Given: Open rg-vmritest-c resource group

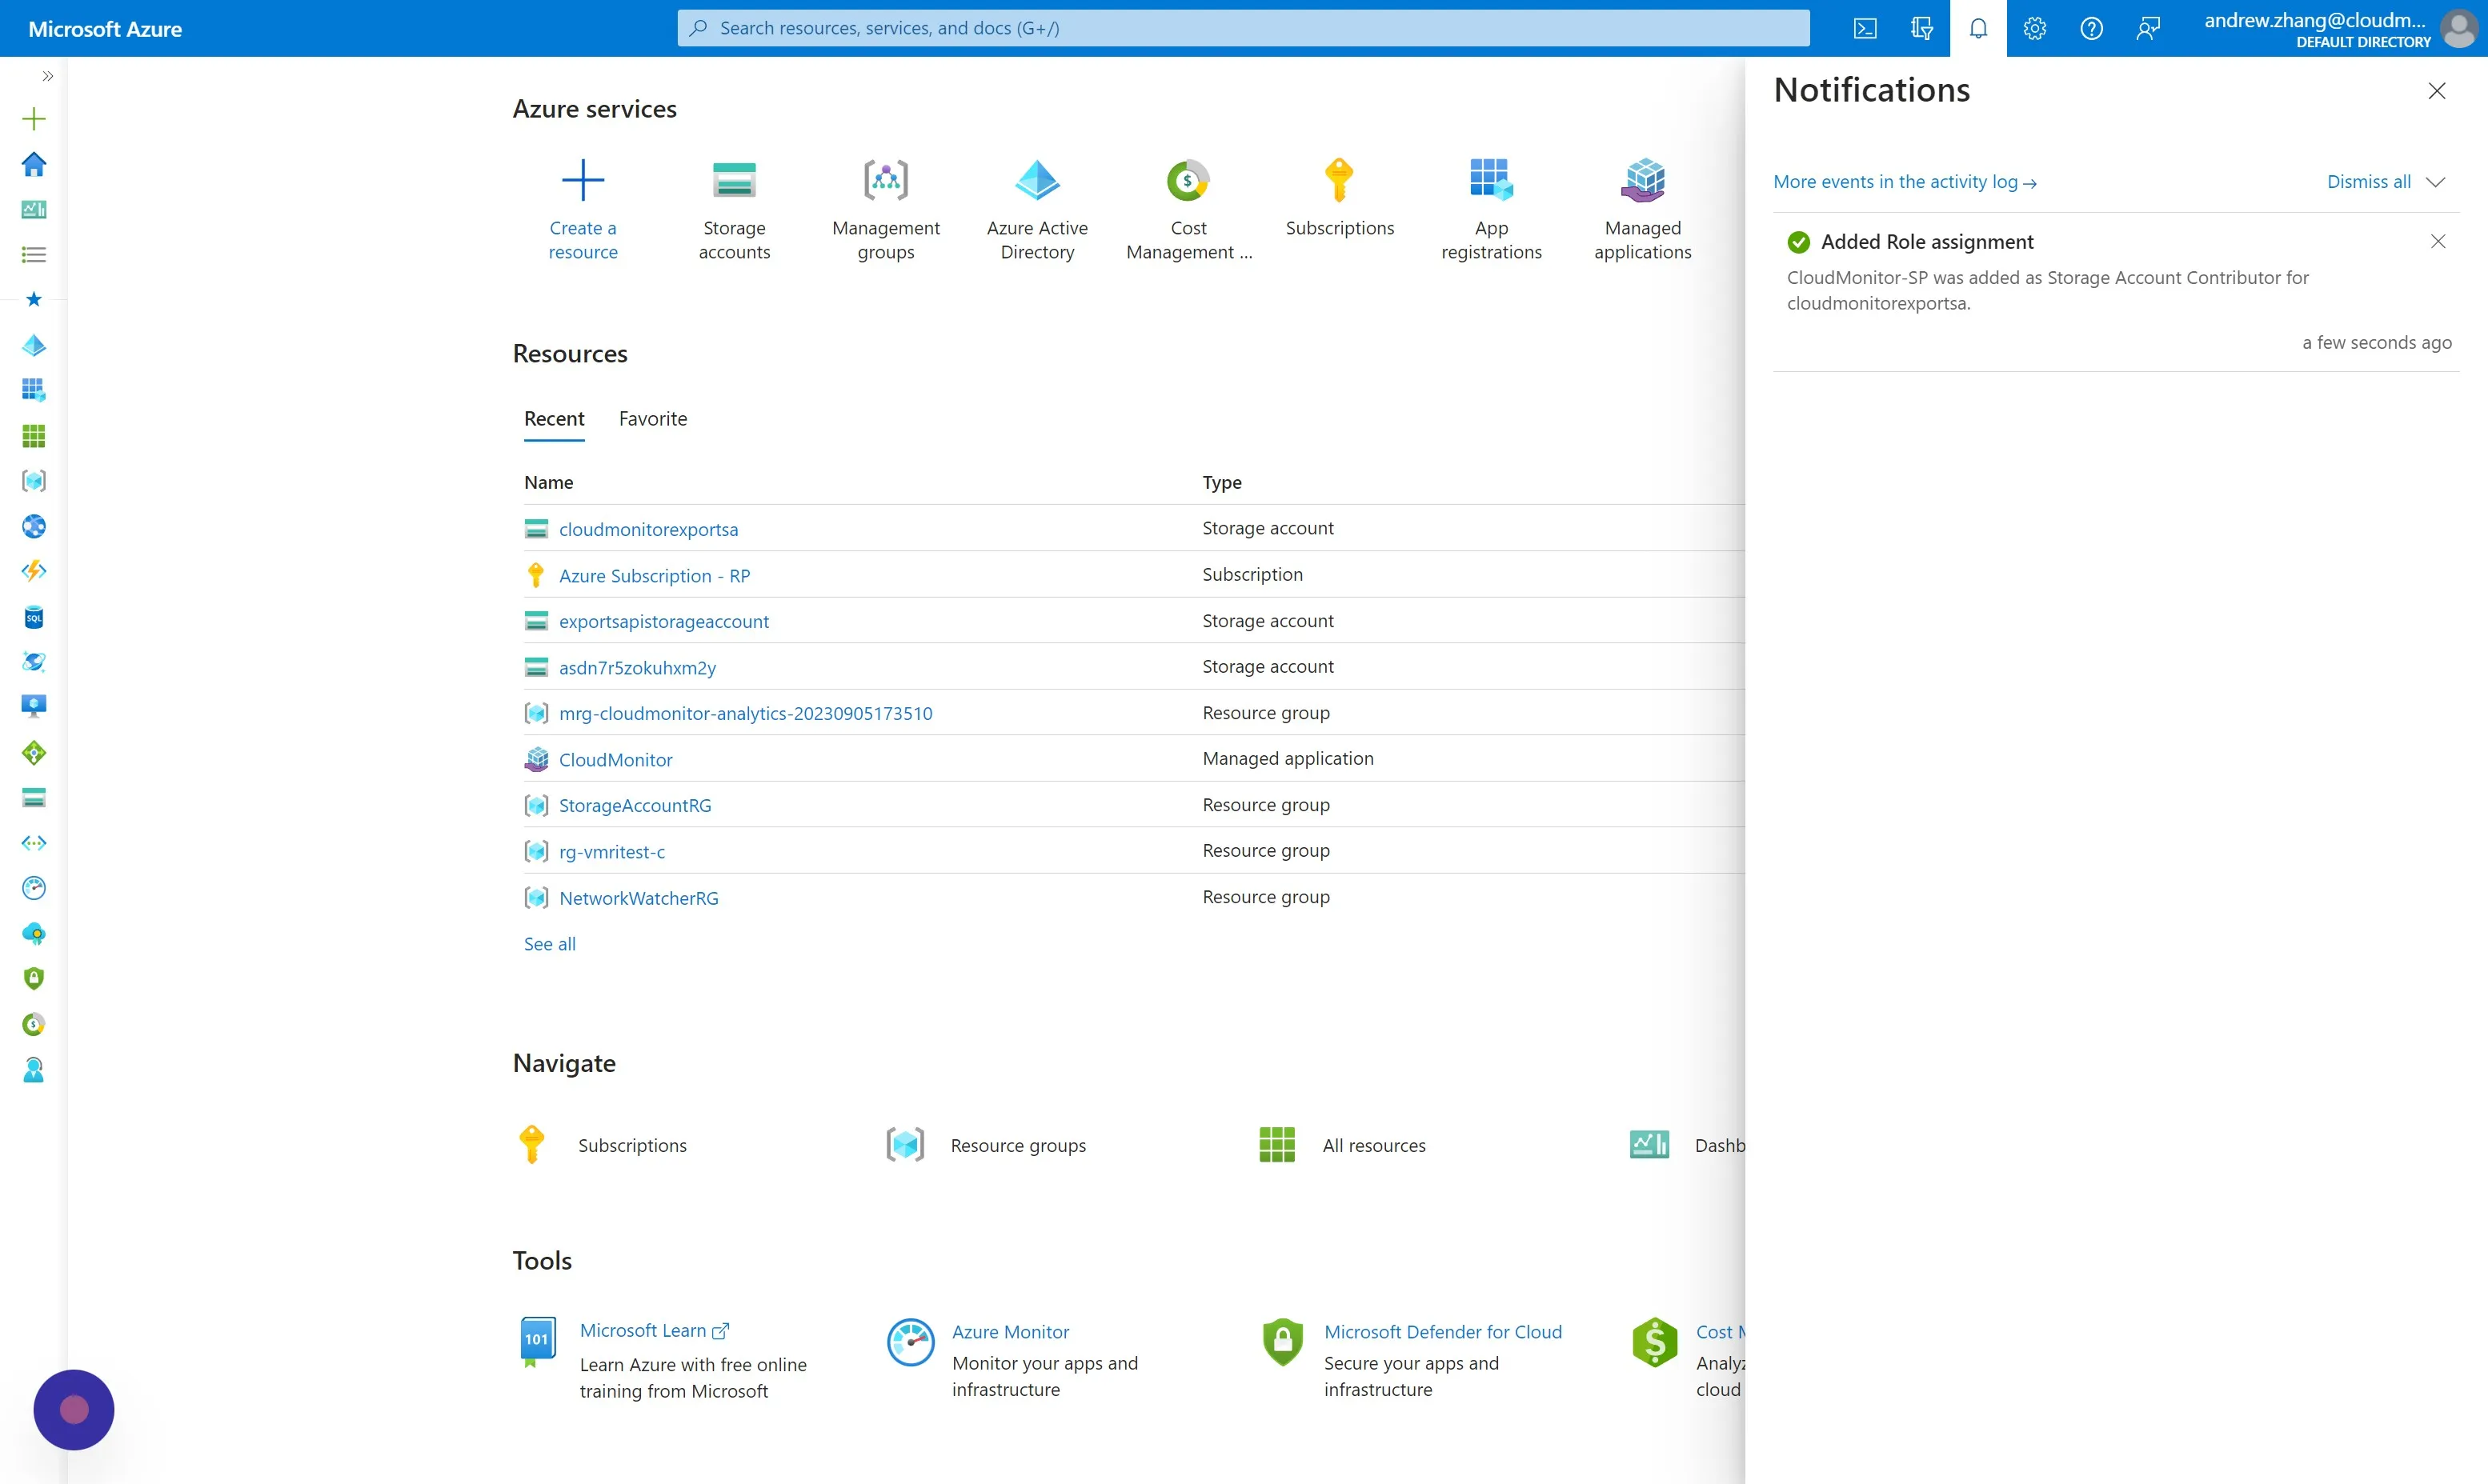Looking at the screenshot, I should [612, 851].
